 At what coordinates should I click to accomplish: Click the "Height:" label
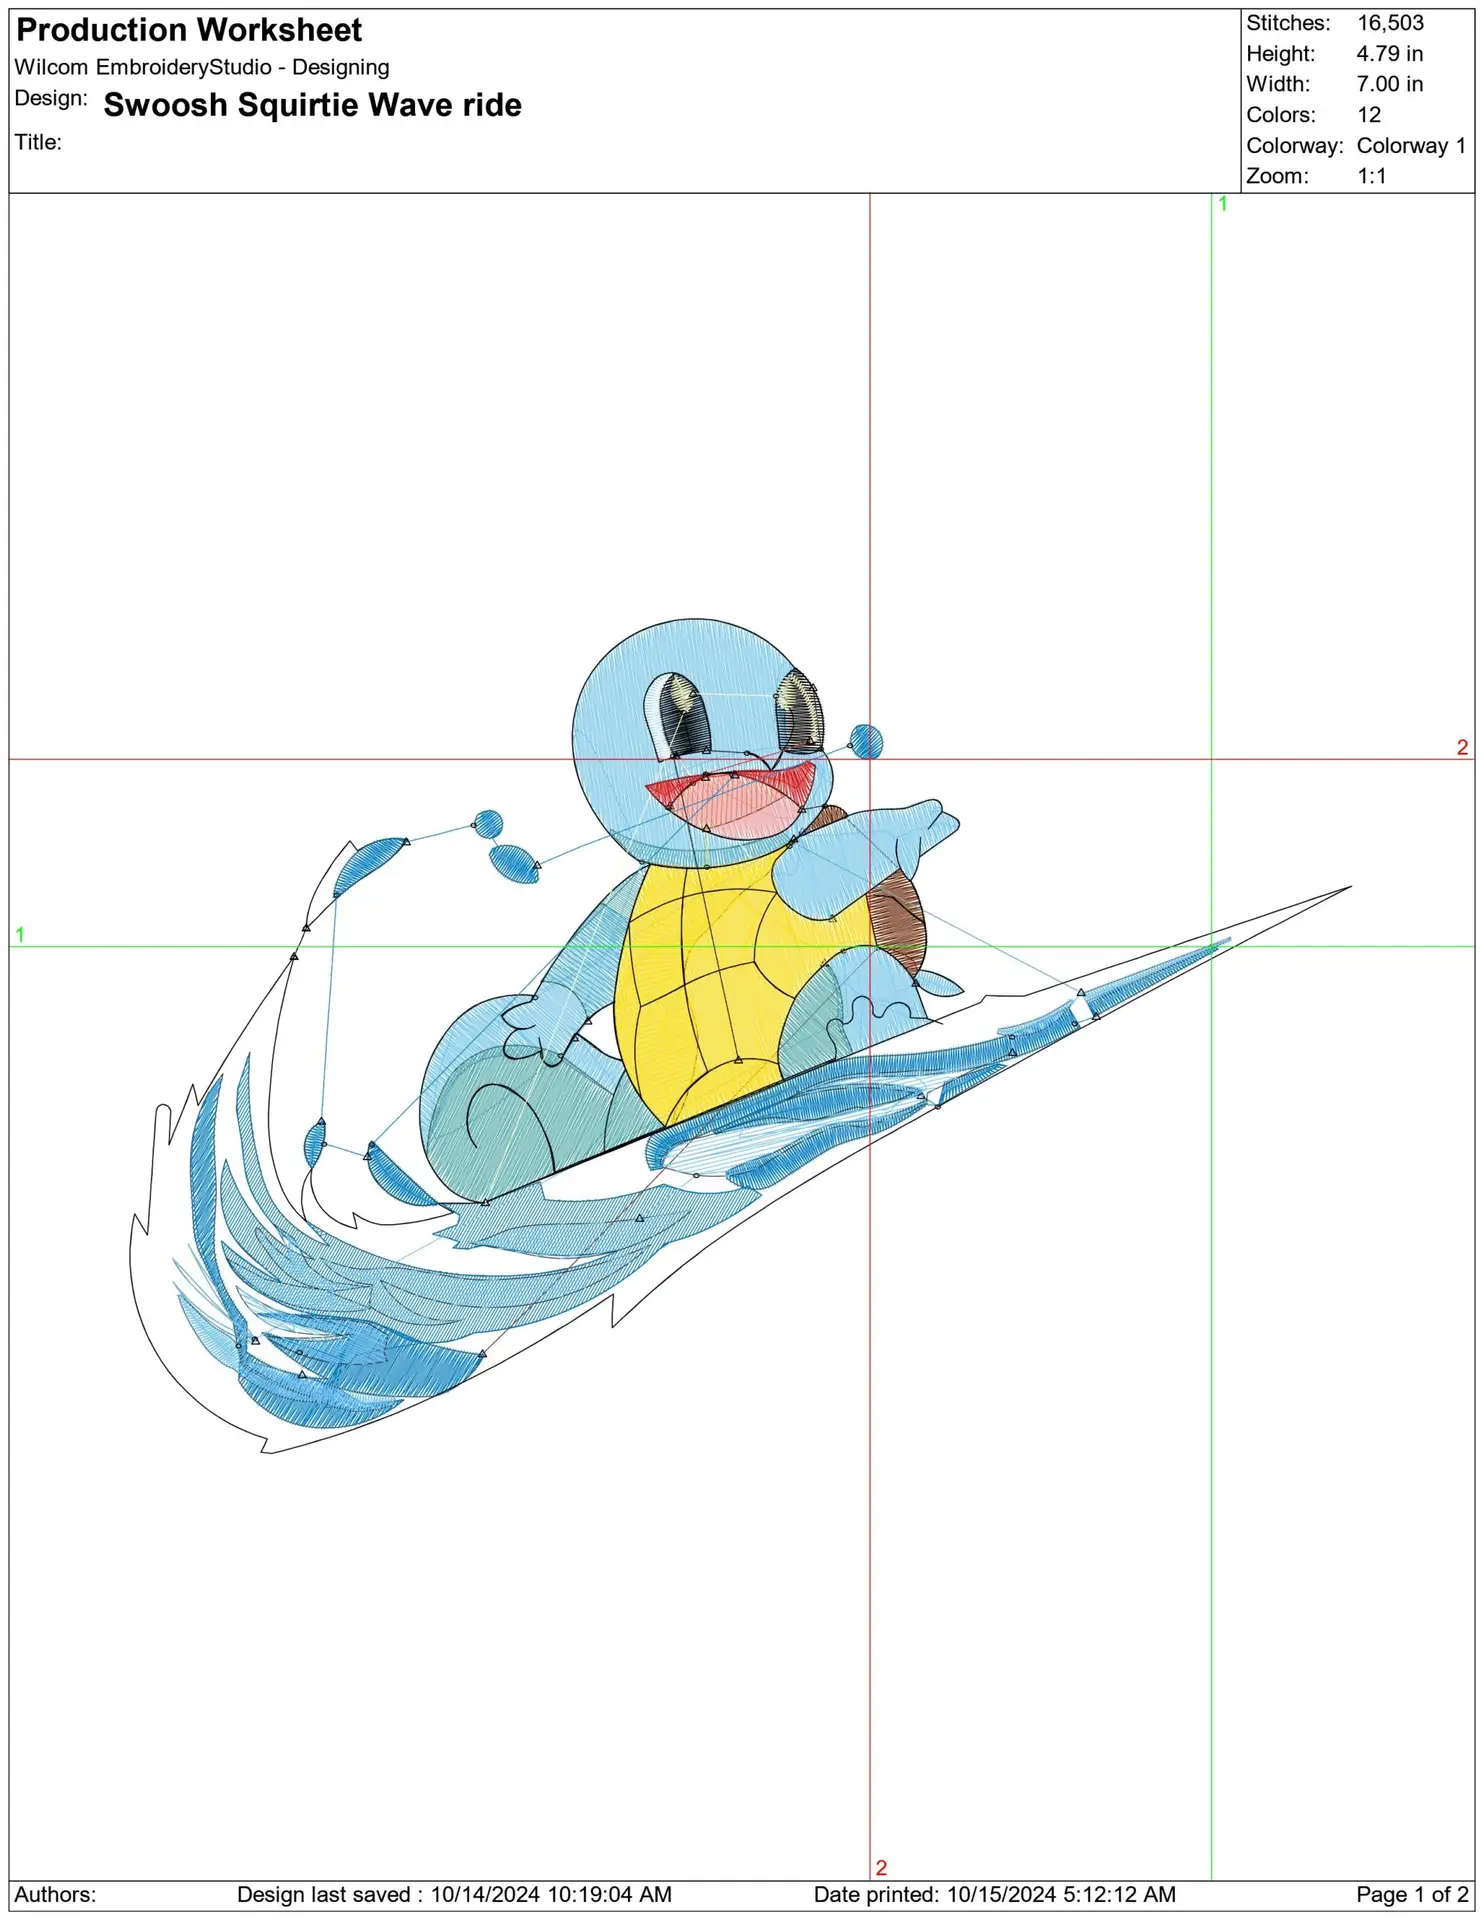coord(1280,54)
